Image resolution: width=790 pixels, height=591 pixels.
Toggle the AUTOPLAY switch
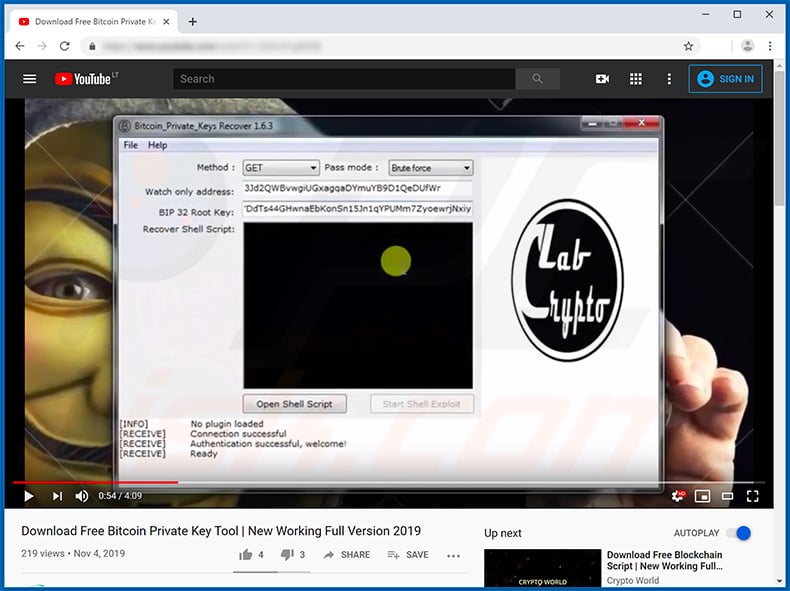[x=739, y=533]
